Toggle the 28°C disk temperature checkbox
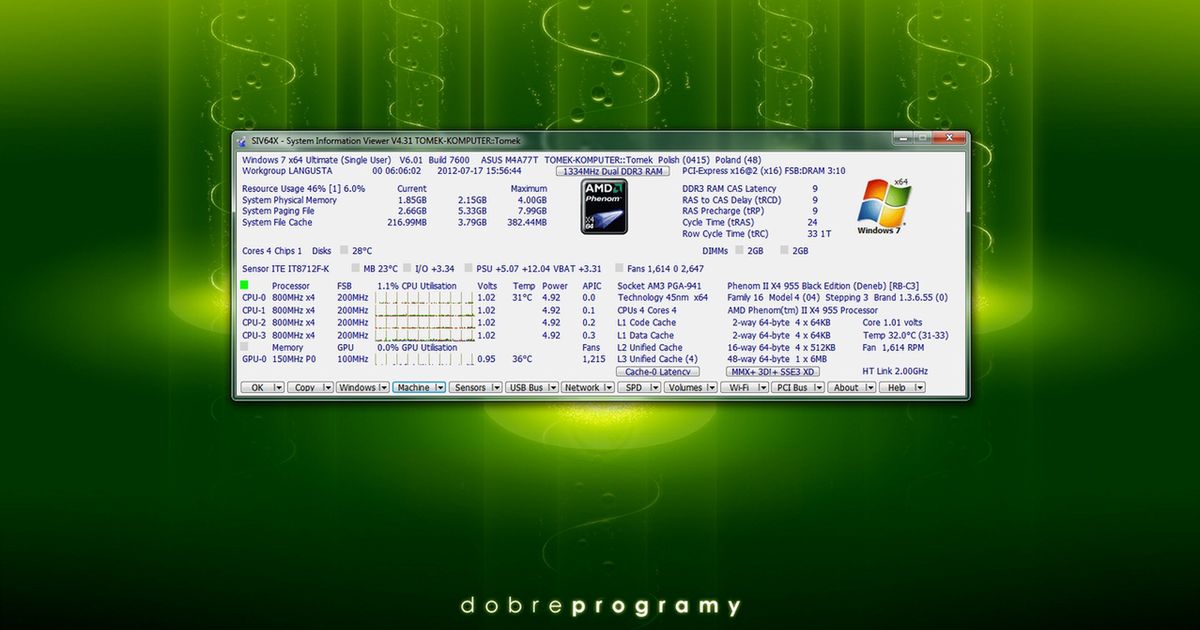Viewport: 1200px width, 630px height. click(342, 250)
